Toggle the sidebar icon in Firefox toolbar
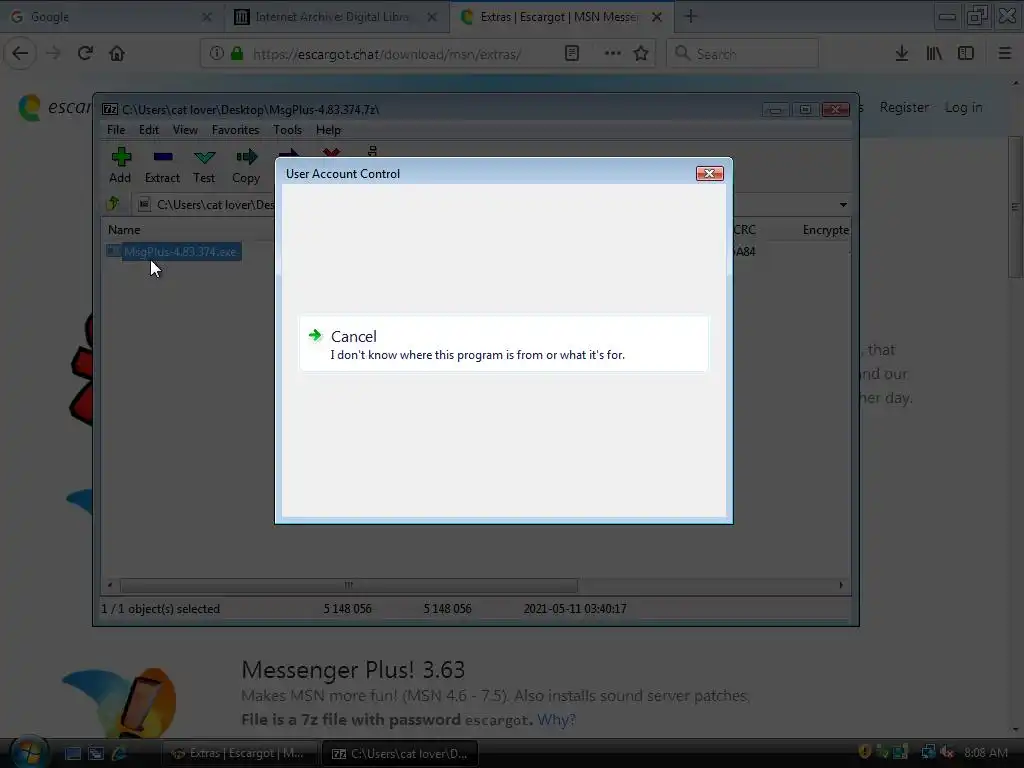 (x=966, y=54)
